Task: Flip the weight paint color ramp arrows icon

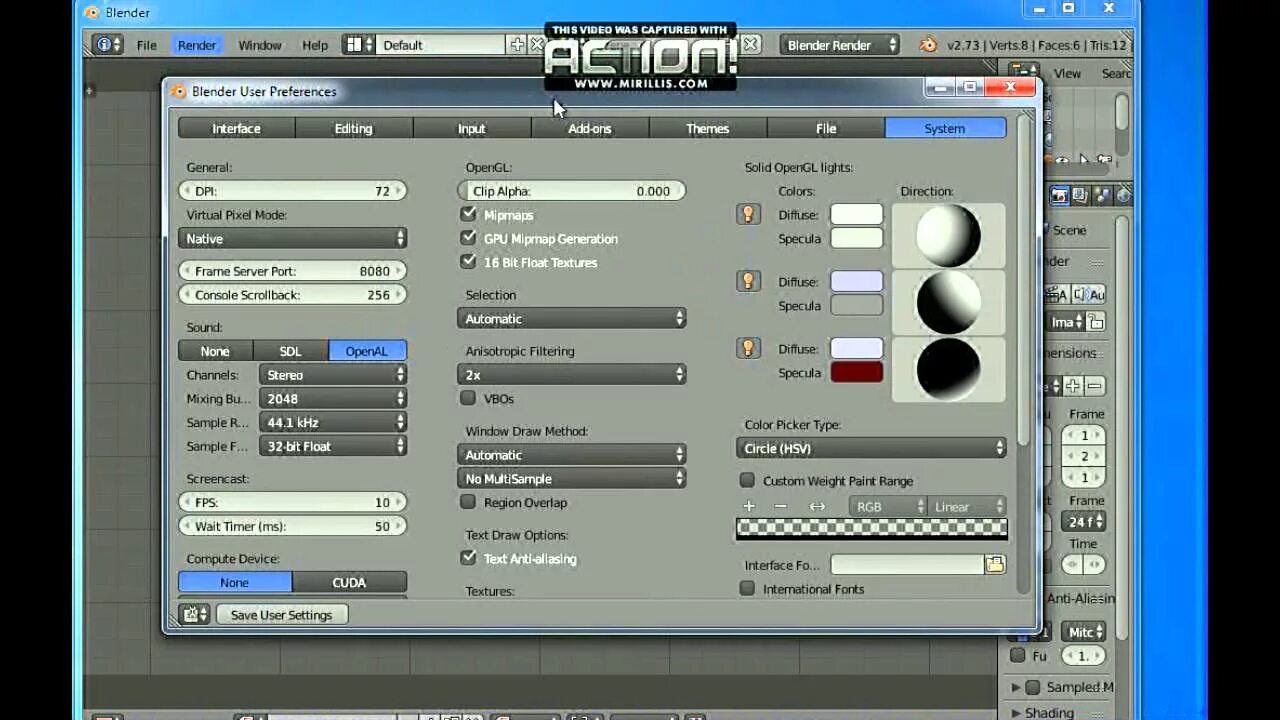Action: pyautogui.click(x=817, y=506)
